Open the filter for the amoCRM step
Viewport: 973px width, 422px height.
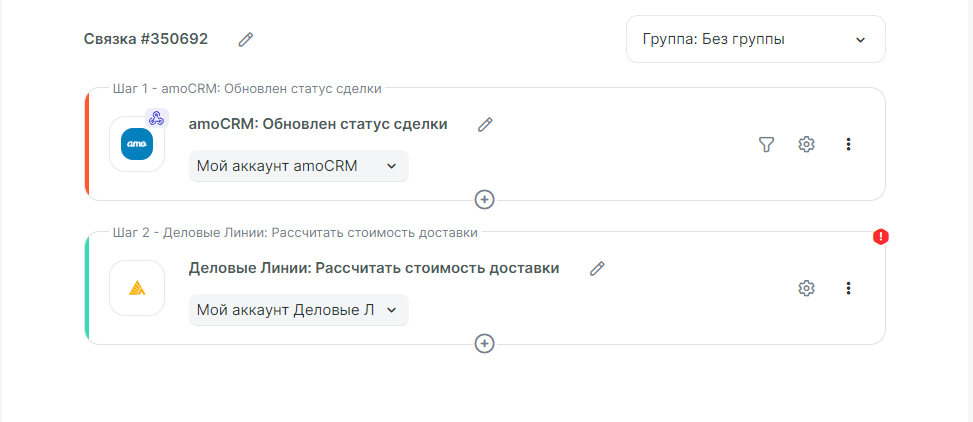(x=766, y=144)
